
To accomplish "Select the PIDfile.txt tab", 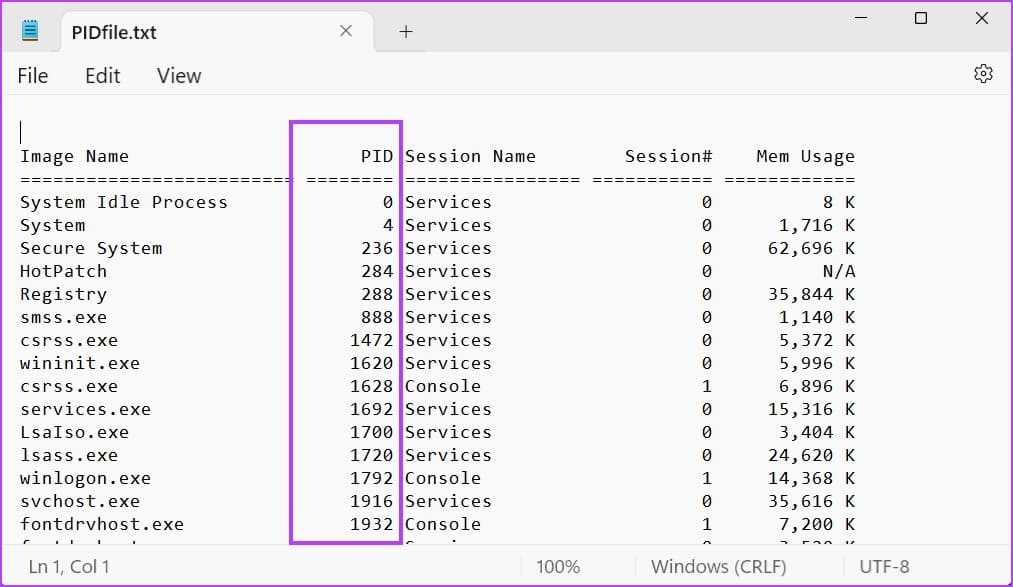I will (x=114, y=32).
